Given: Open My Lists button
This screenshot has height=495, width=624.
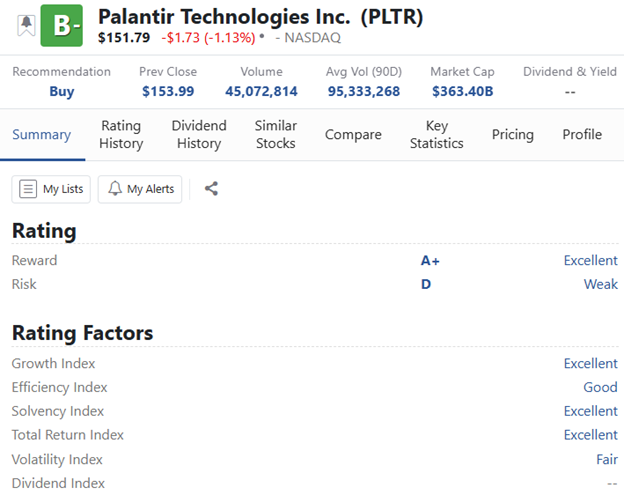Looking at the screenshot, I should click(51, 189).
